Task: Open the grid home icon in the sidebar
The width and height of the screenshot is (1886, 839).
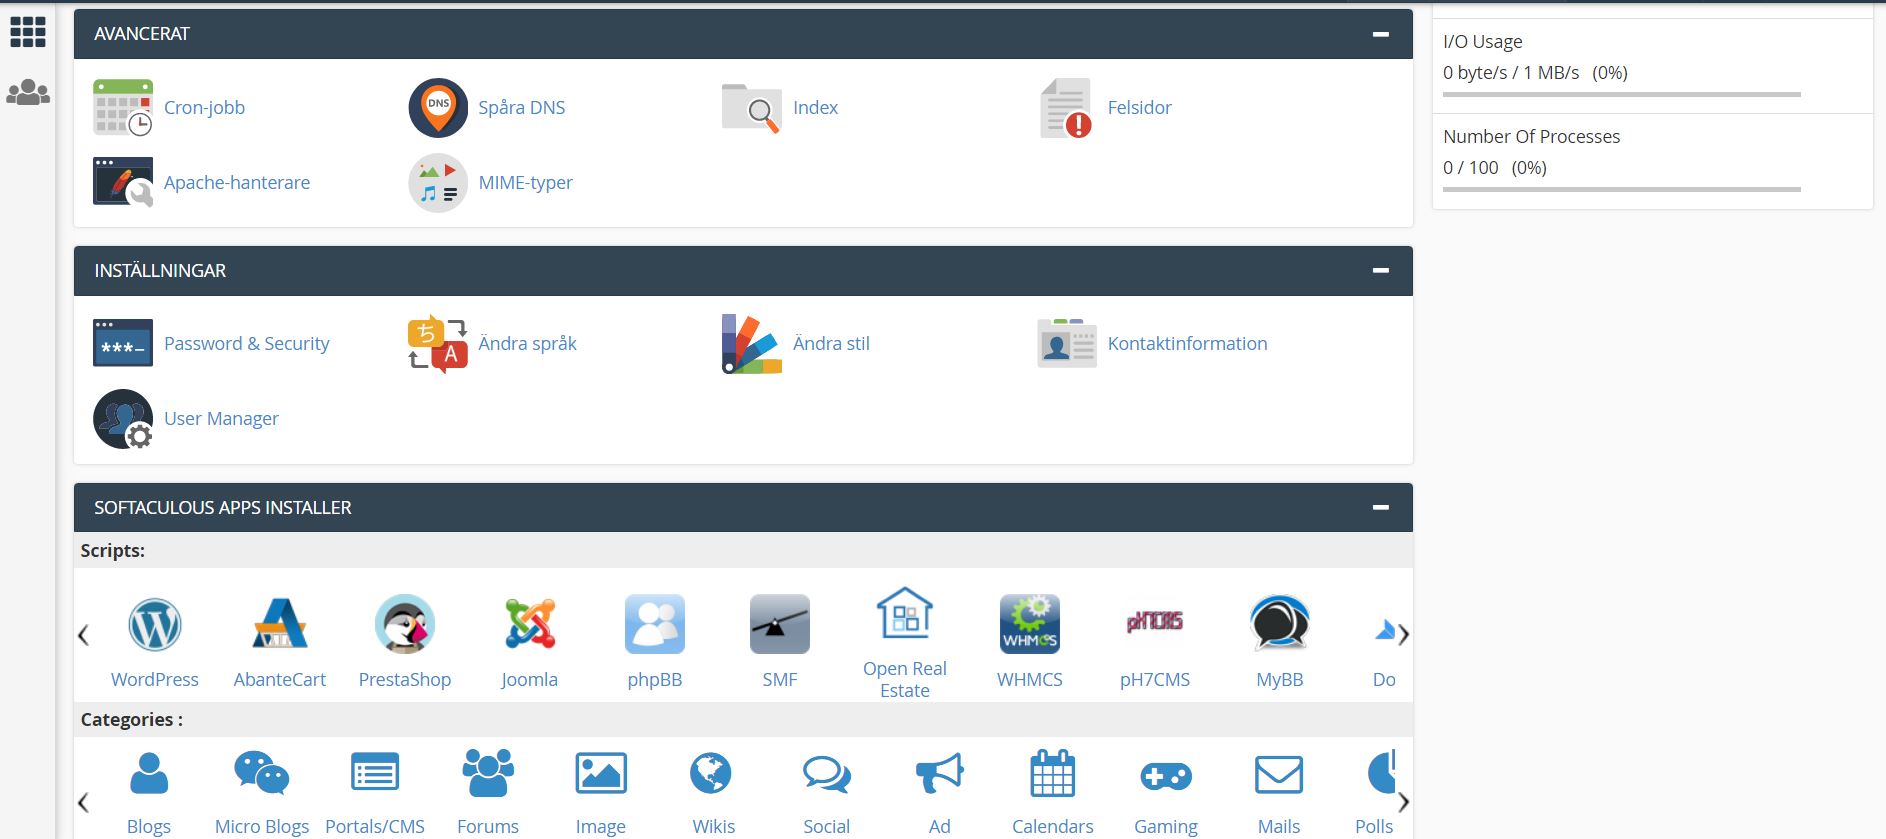Action: 28,32
